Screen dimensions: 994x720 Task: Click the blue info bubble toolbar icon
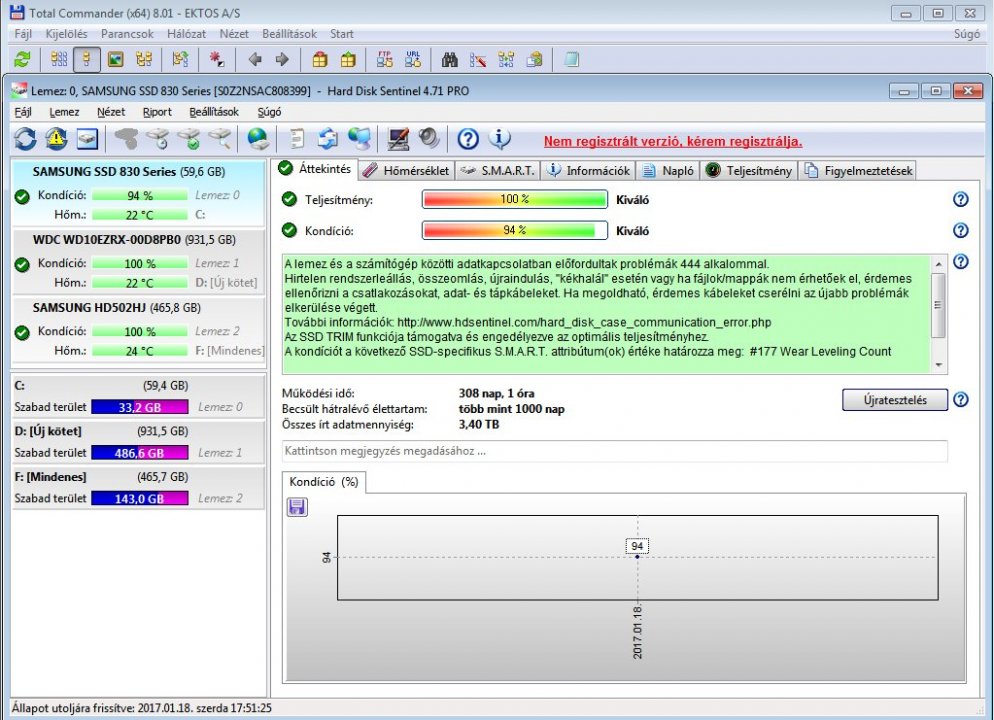click(x=500, y=138)
